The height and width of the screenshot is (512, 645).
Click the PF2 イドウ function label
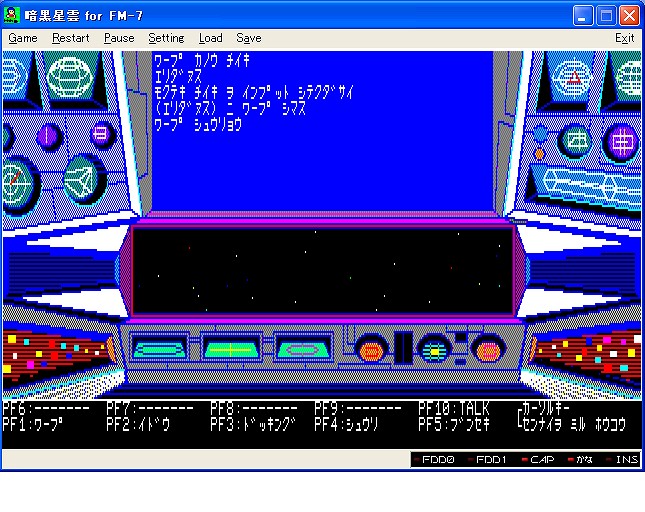(x=138, y=424)
